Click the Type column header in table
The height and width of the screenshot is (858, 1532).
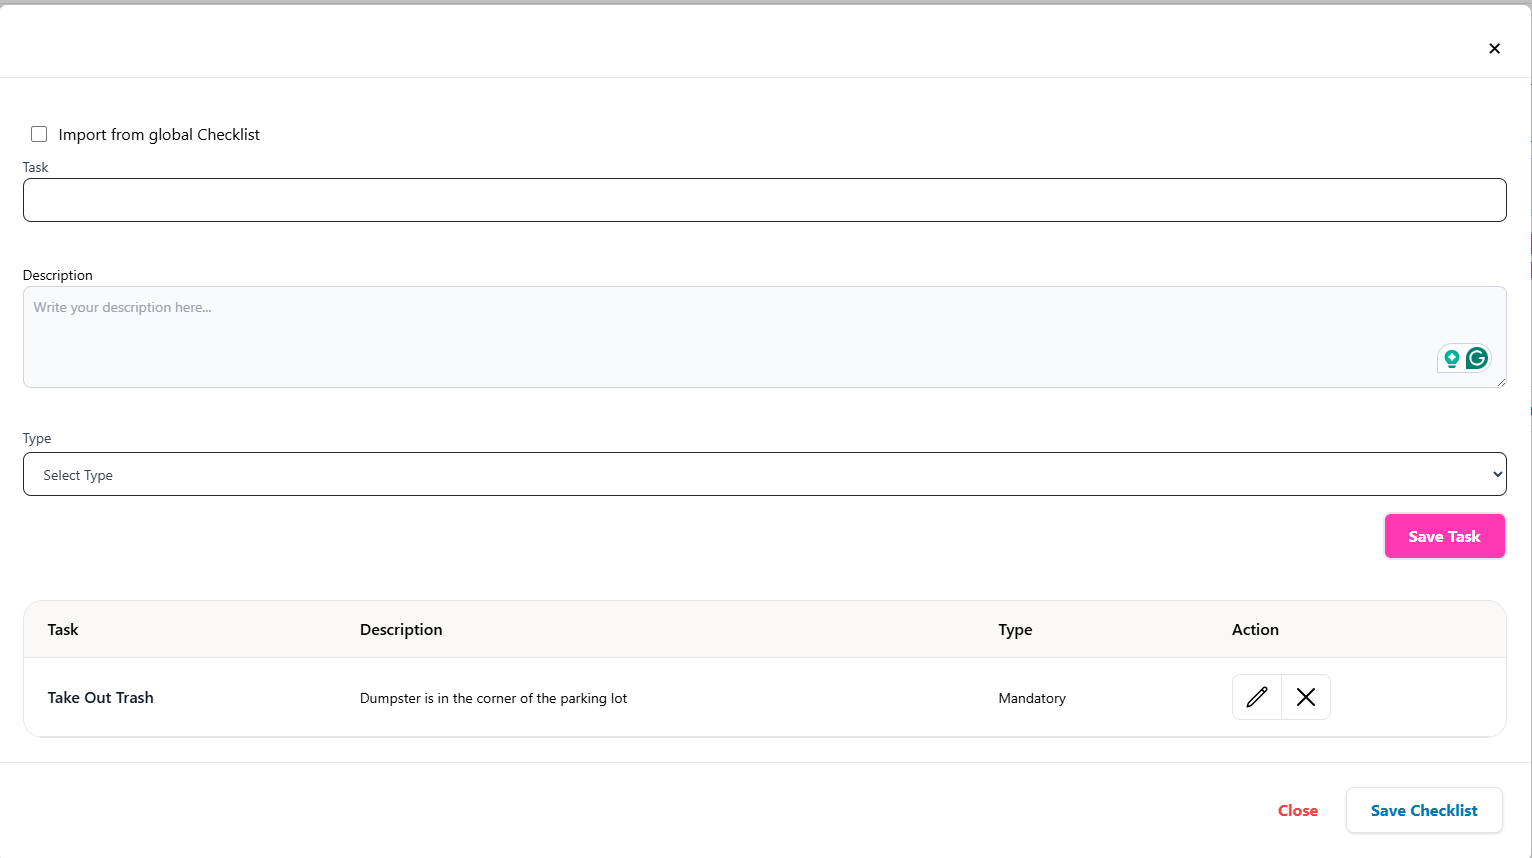tap(1015, 629)
